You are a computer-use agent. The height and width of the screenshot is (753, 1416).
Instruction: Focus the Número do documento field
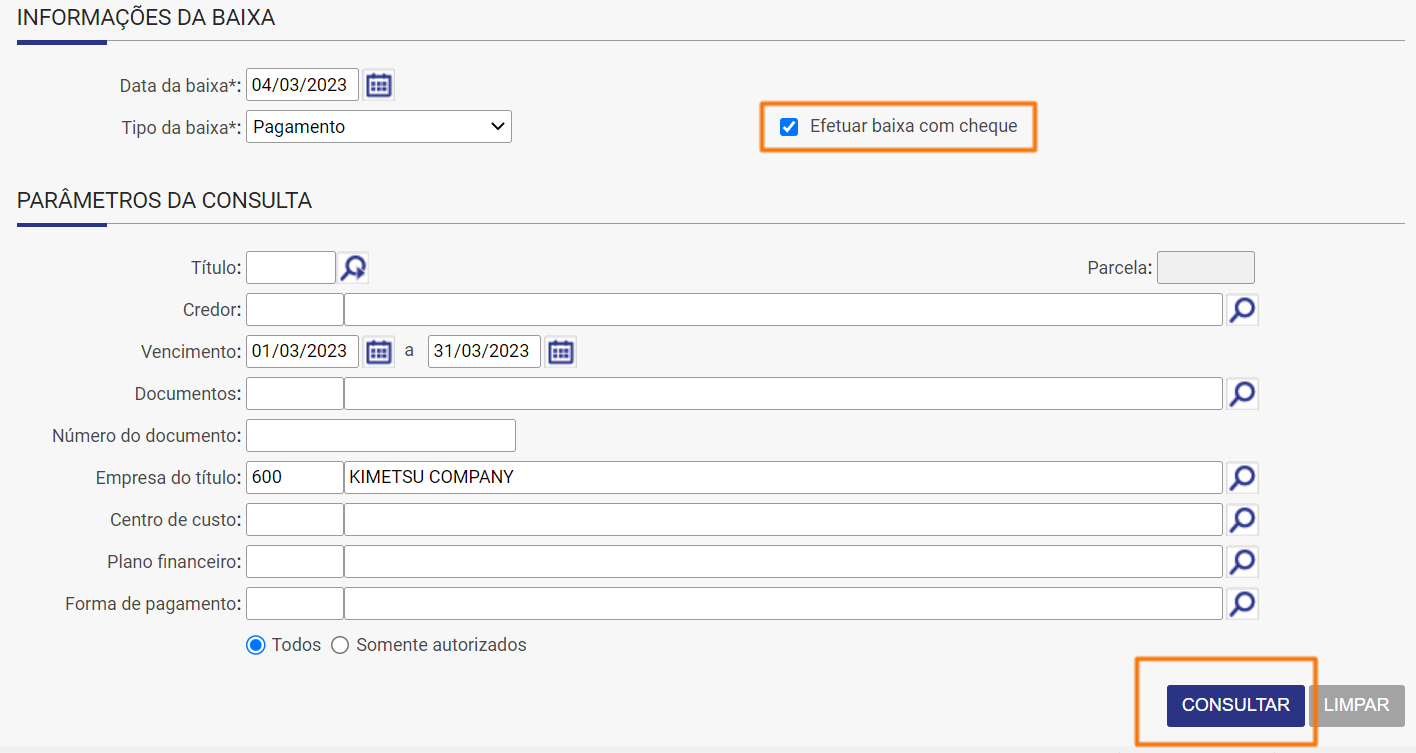click(x=381, y=436)
